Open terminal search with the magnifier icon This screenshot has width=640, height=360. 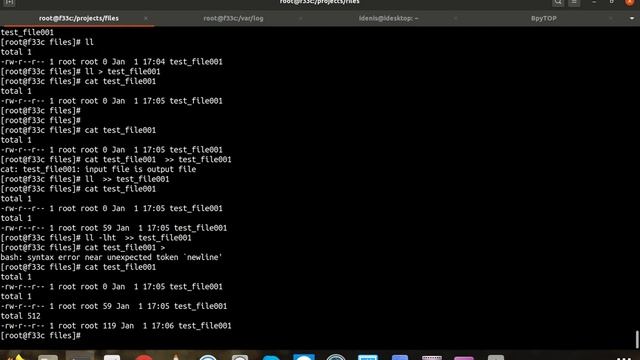(558, 2)
